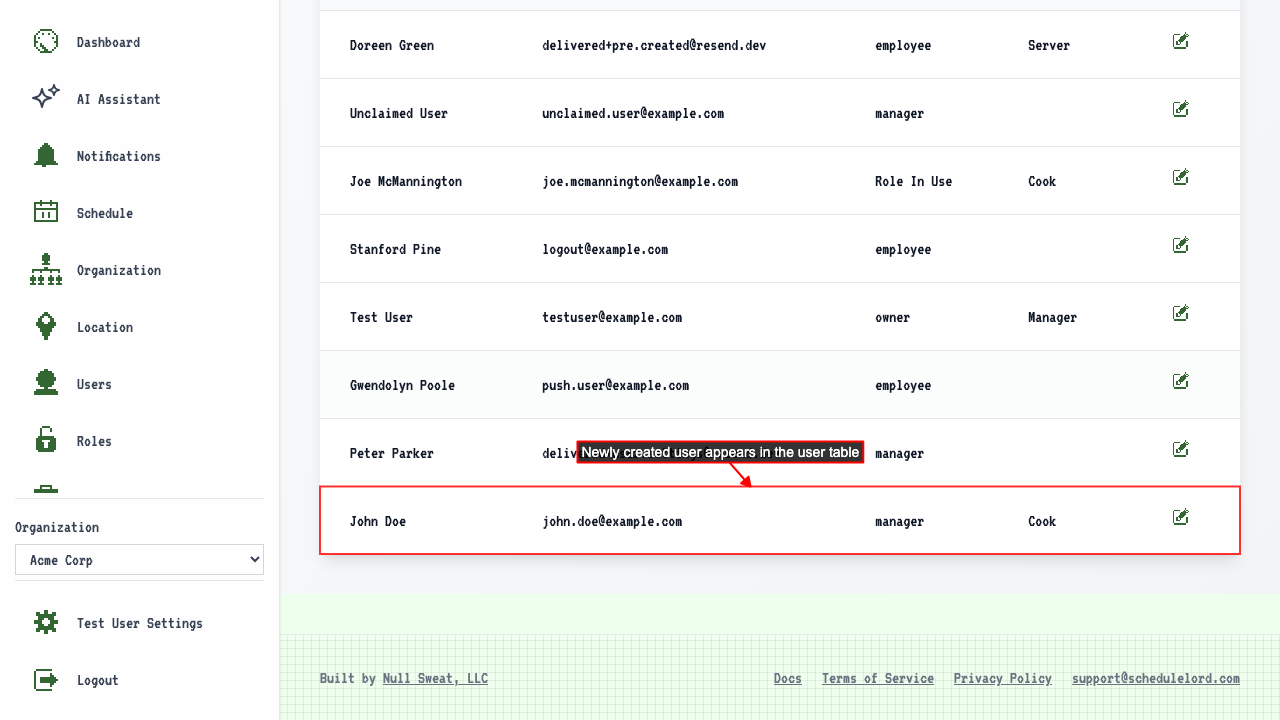The height and width of the screenshot is (720, 1280).
Task: Edit Stanford Pine's user entry
Action: click(x=1180, y=245)
